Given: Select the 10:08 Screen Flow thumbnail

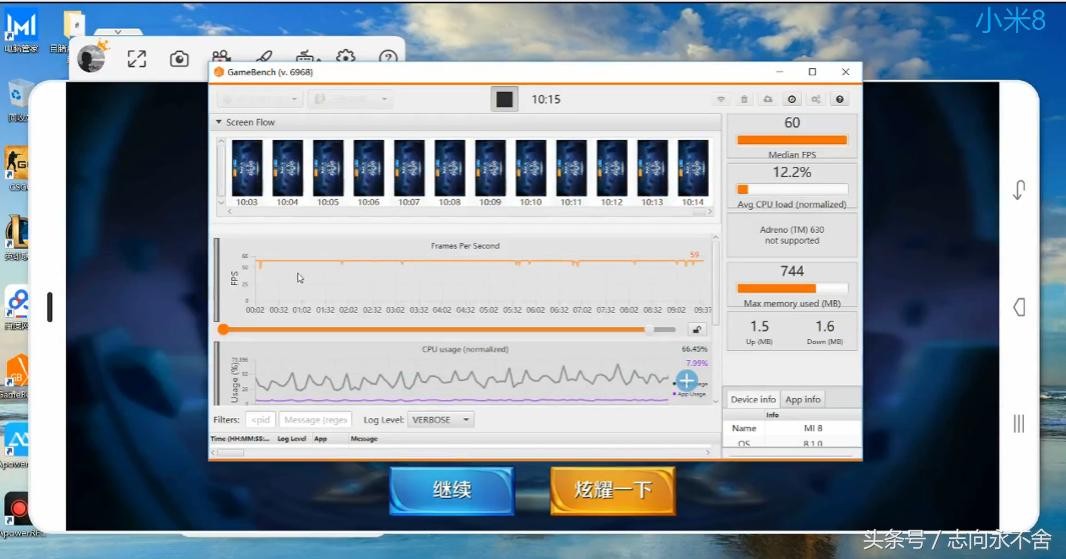Looking at the screenshot, I should [x=449, y=168].
